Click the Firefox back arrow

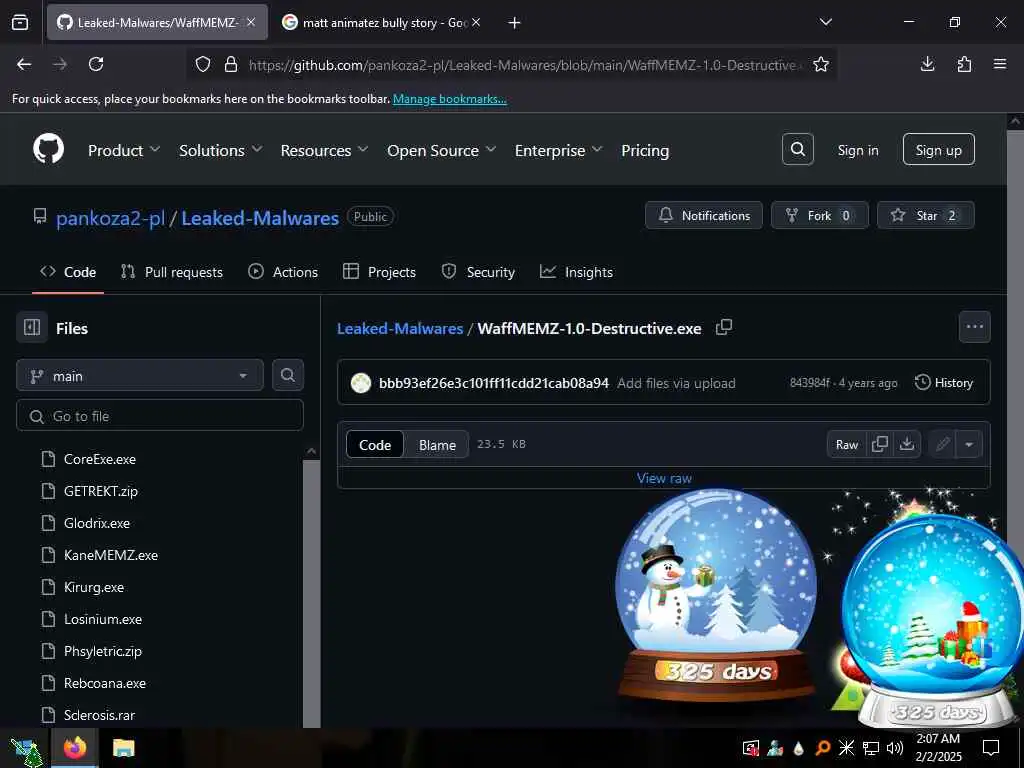24,64
